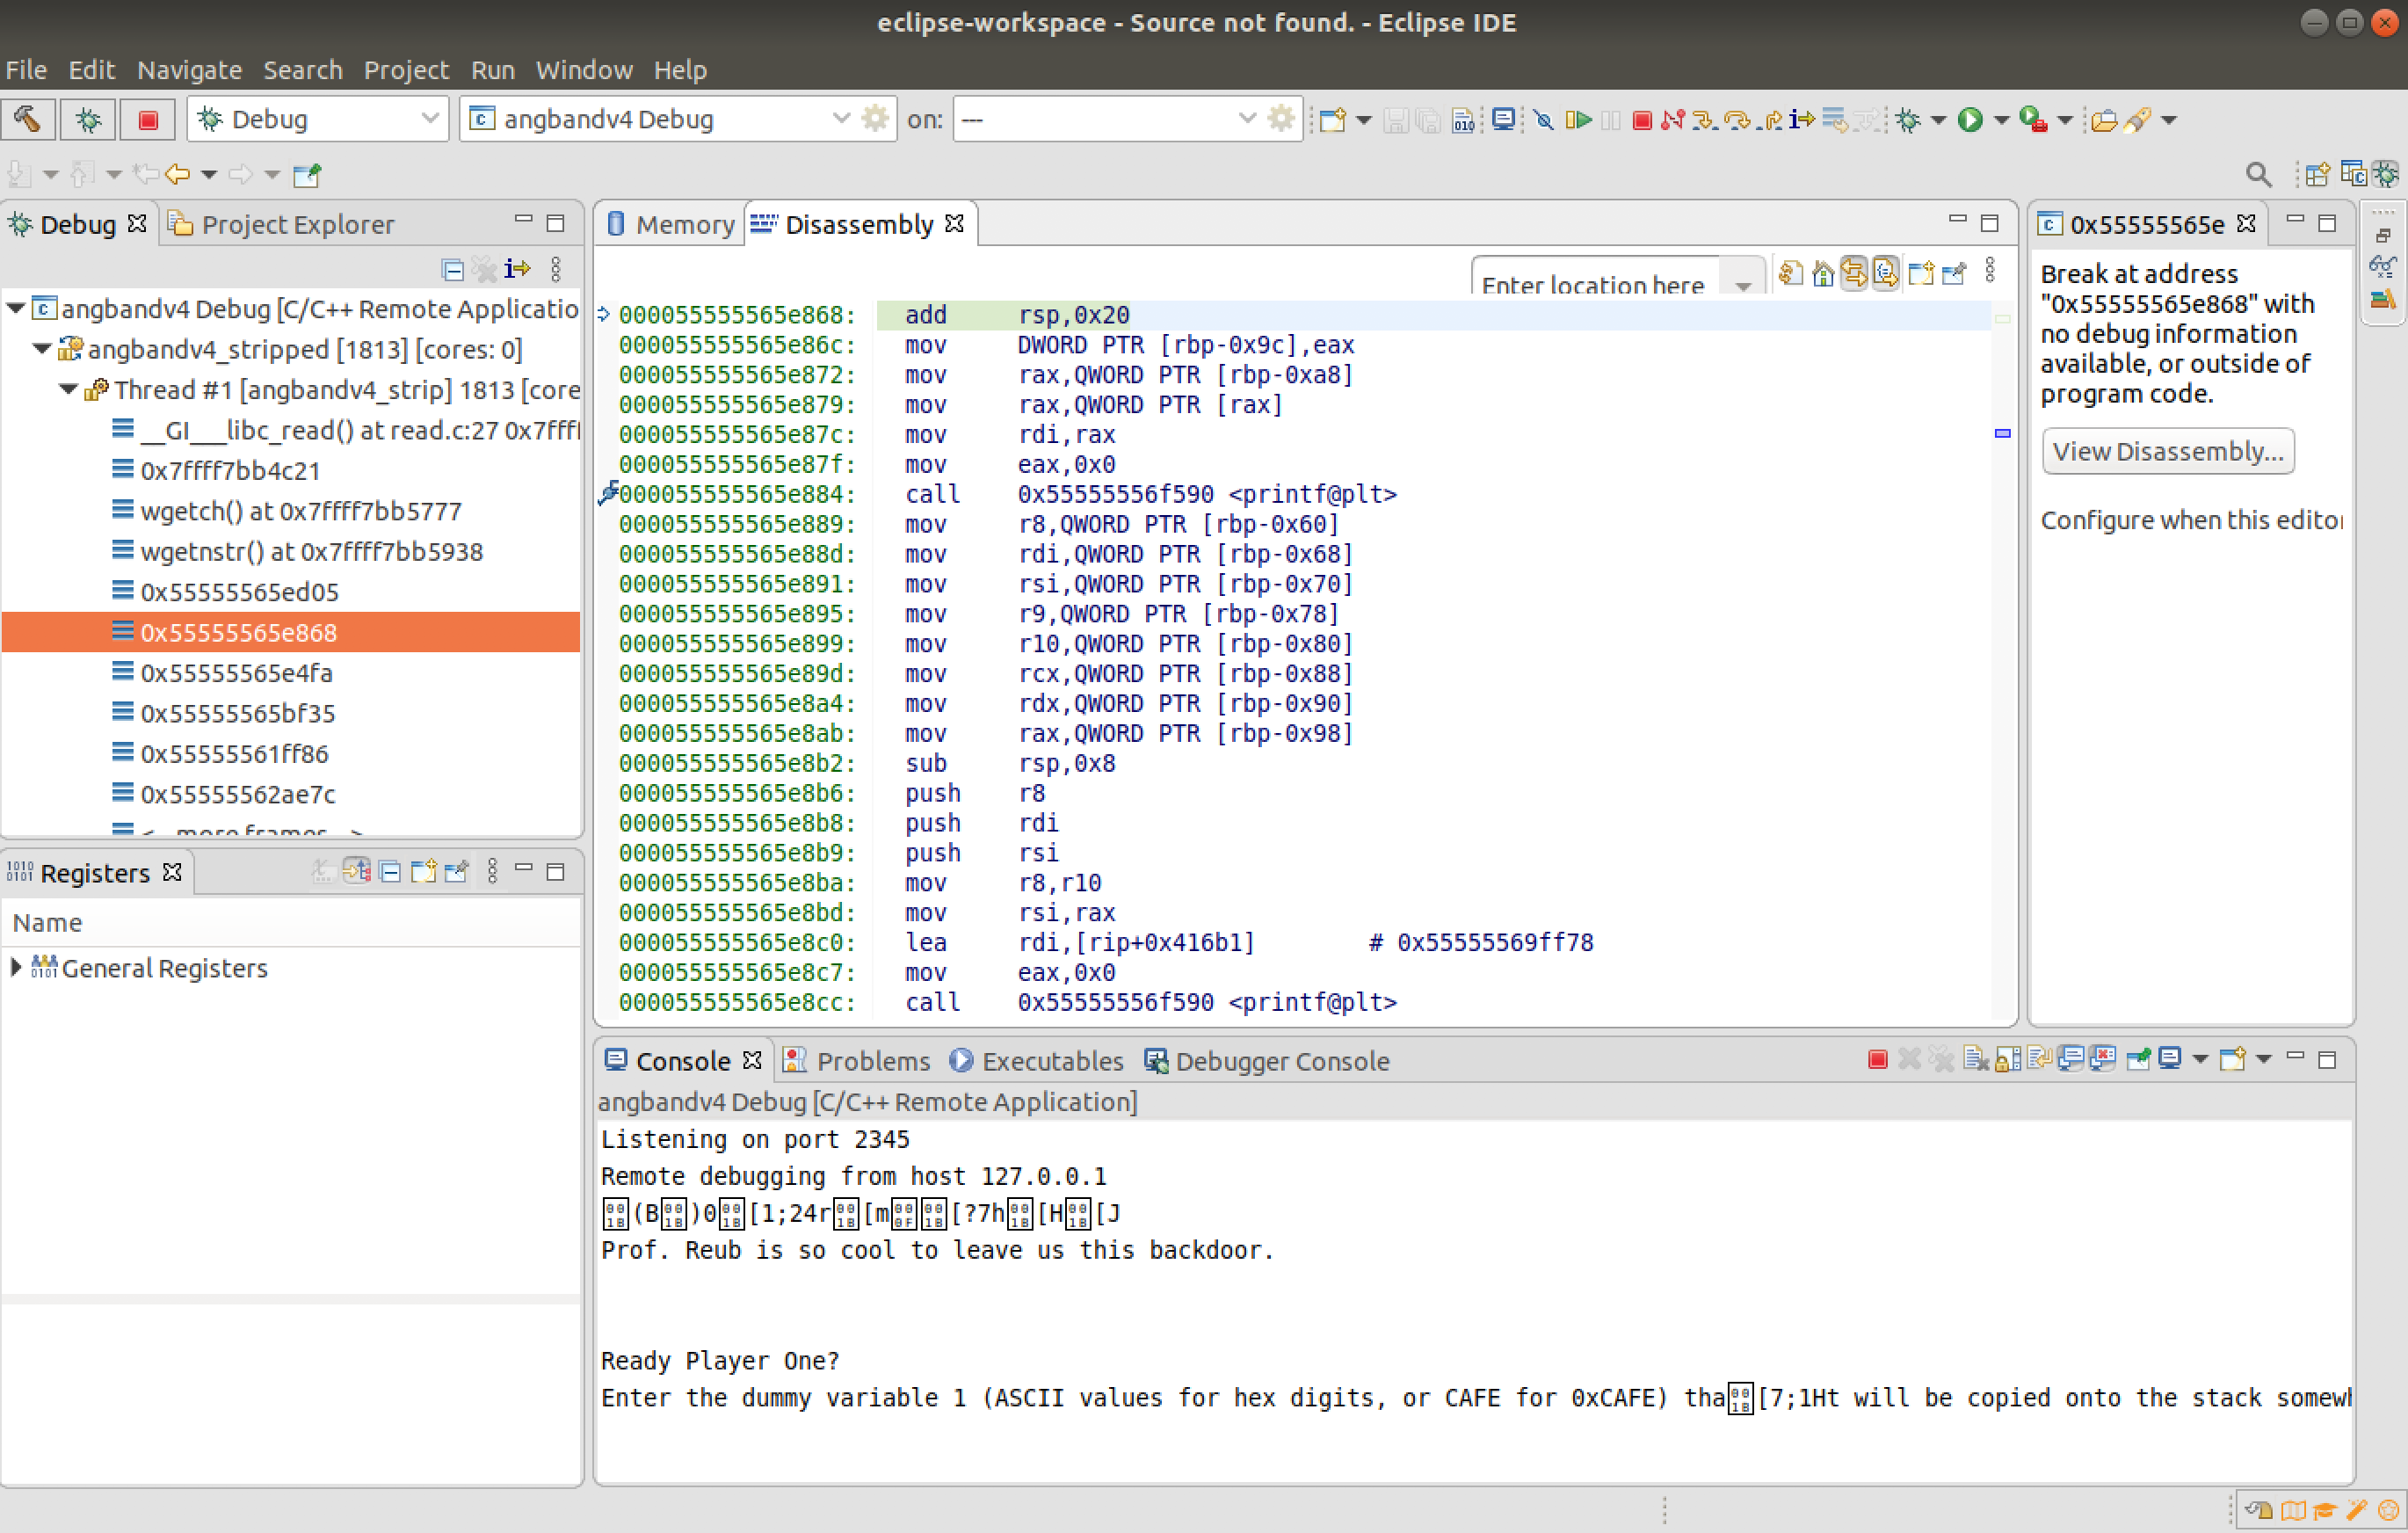Click the Step Over icon
The height and width of the screenshot is (1533, 2408).
coord(1737,120)
